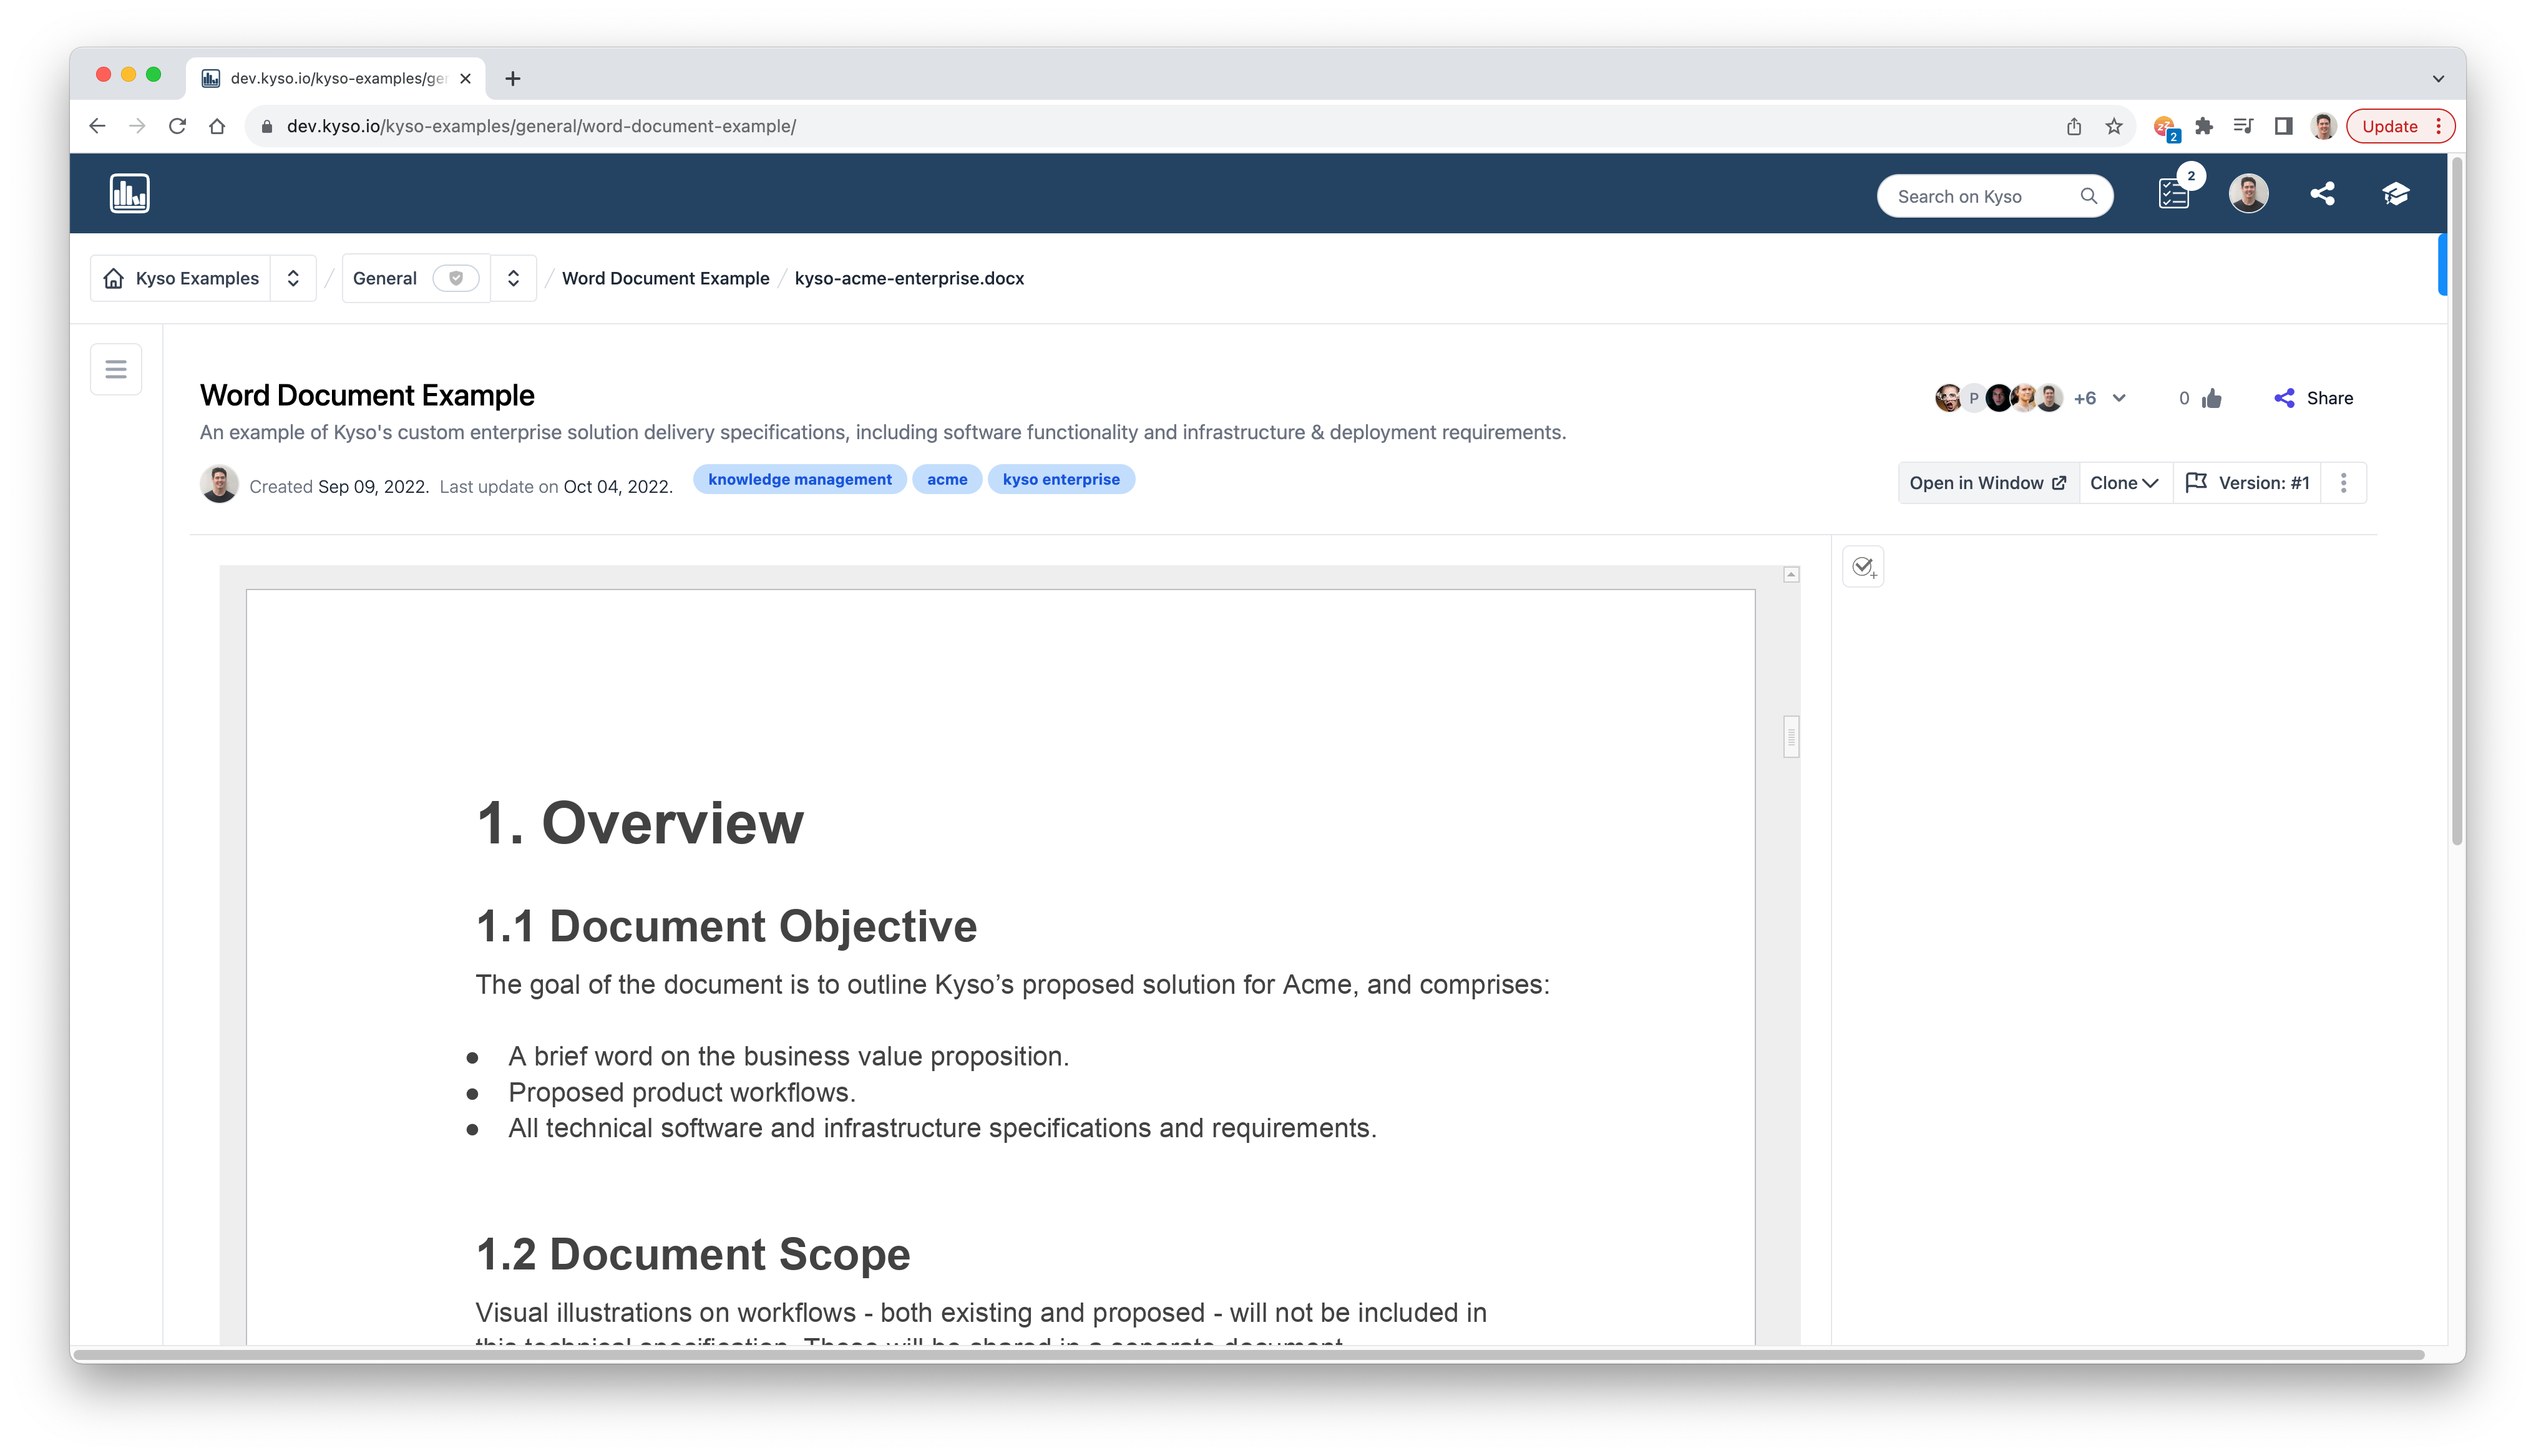Select the dev.kyso.io browser tab

[336, 78]
